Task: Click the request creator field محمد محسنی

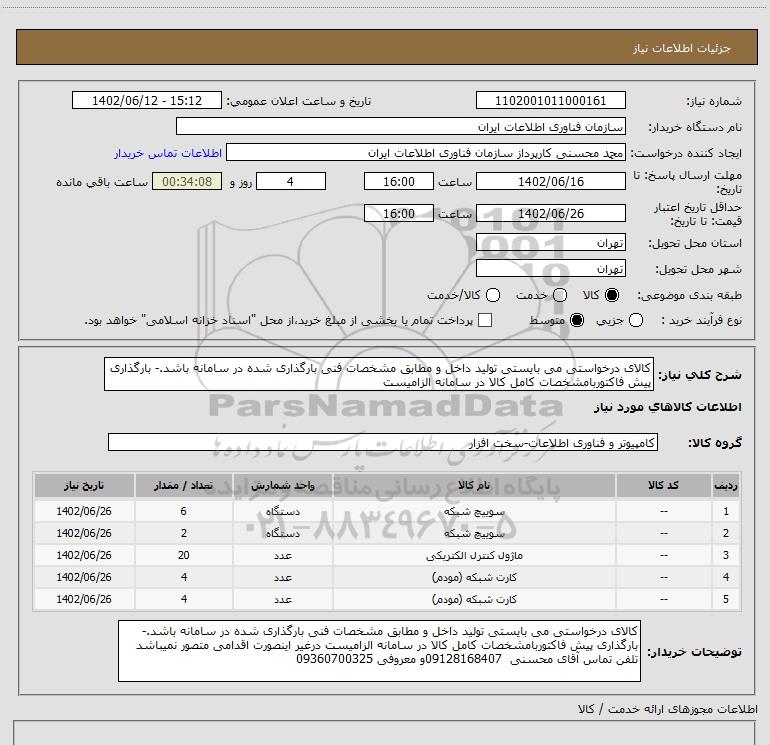Action: (x=426, y=153)
